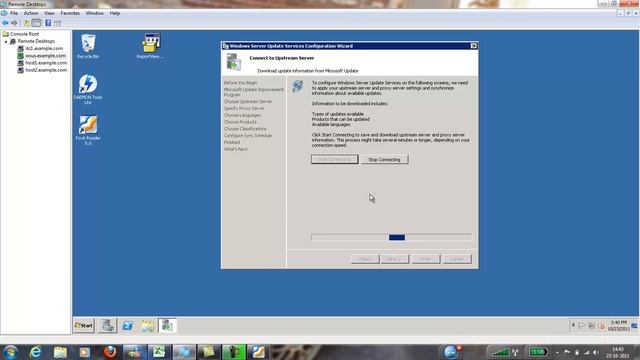This screenshot has height=360, width=640.
Task: Select wsus.example.com in the console tree
Action: (45, 56)
